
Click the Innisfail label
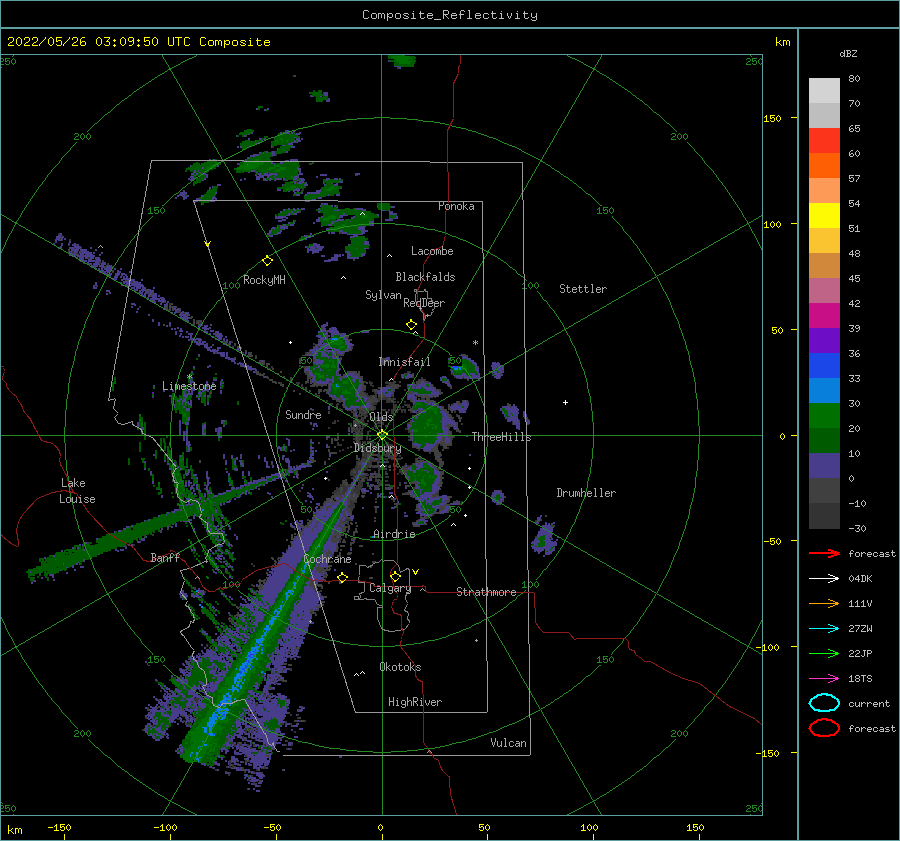[x=404, y=362]
